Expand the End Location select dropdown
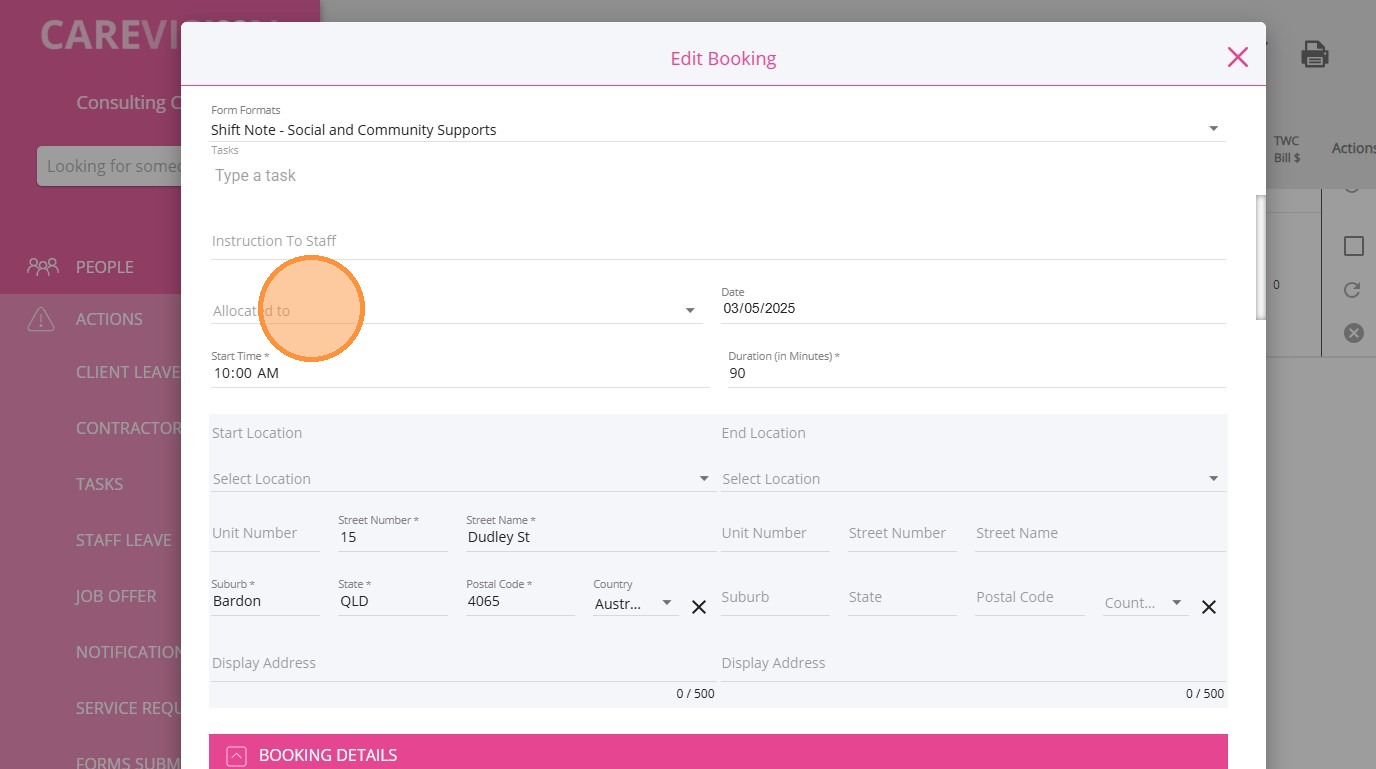 point(1213,479)
